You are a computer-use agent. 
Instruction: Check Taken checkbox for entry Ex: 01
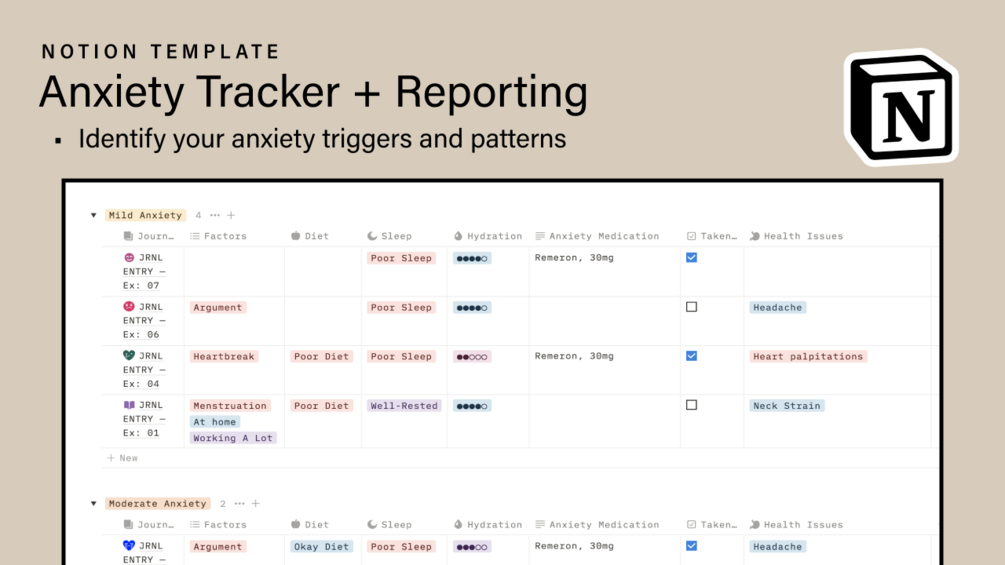[692, 405]
